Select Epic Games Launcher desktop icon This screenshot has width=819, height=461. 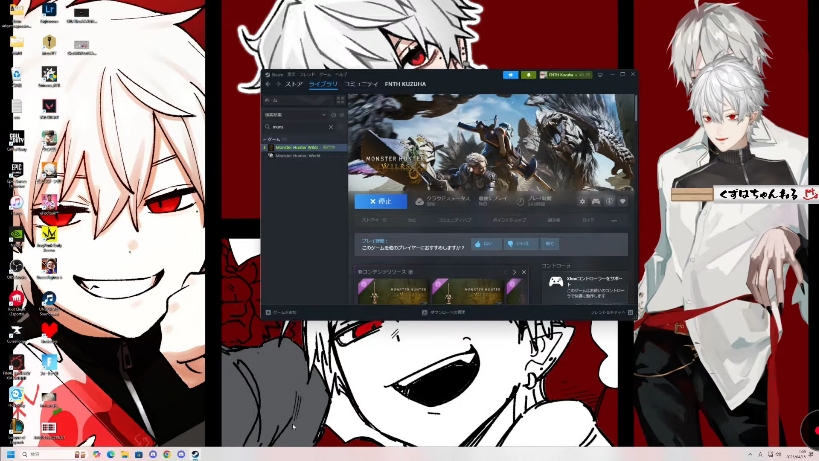pyautogui.click(x=17, y=173)
